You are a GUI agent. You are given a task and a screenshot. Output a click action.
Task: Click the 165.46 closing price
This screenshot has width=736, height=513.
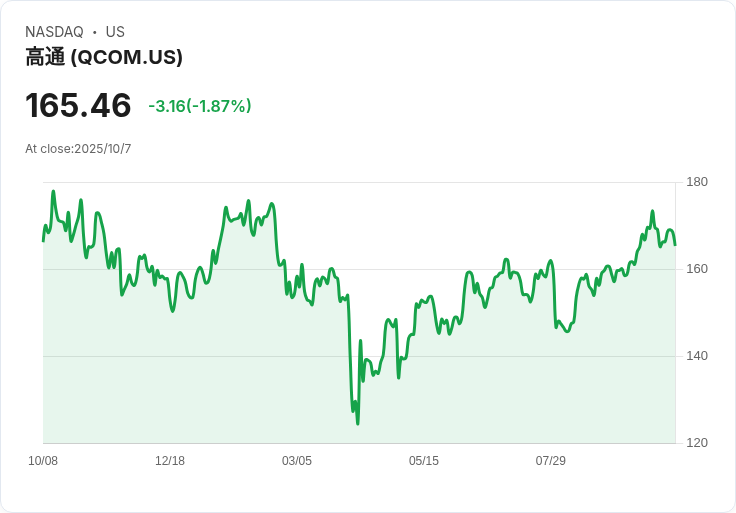pos(78,105)
